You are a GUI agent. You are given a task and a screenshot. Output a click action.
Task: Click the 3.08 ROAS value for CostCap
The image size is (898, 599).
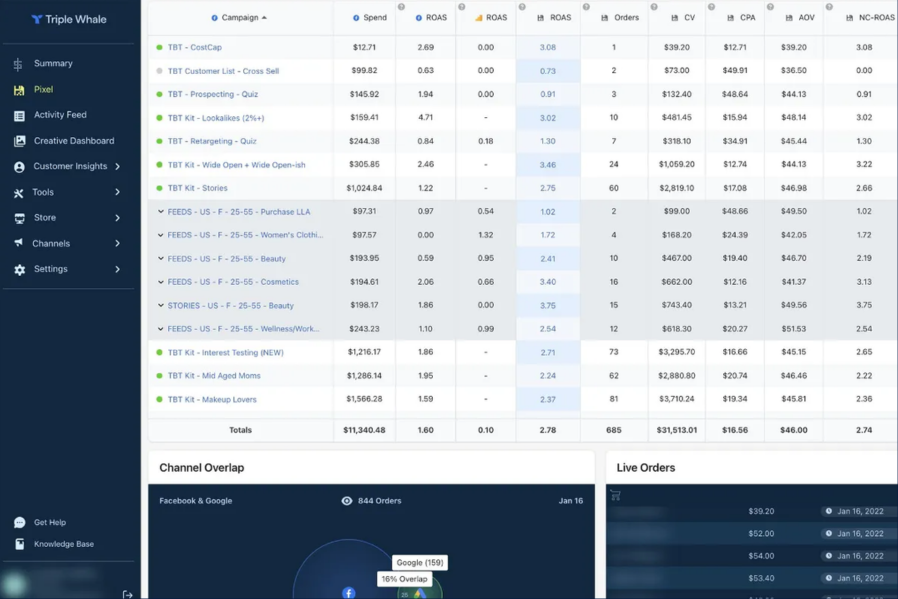[548, 48]
